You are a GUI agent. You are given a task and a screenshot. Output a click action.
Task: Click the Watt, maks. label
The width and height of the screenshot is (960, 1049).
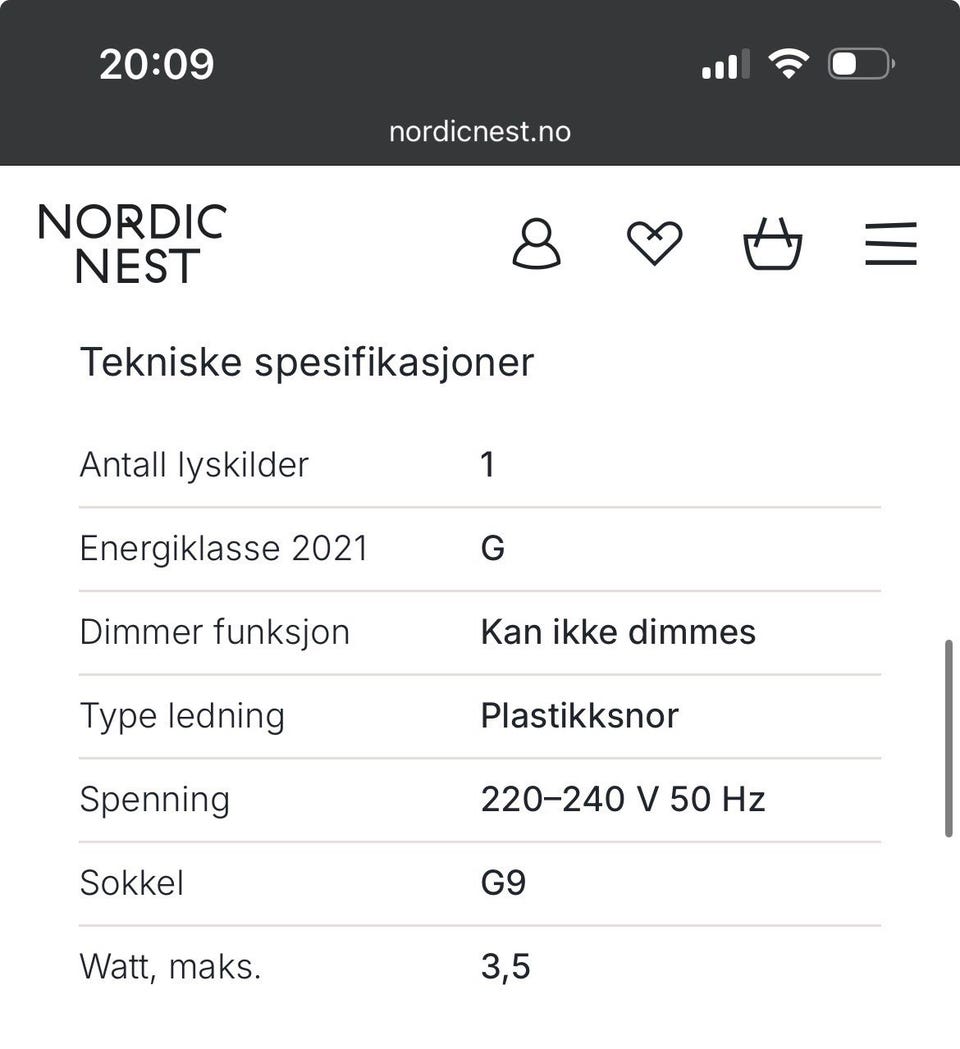click(x=170, y=967)
